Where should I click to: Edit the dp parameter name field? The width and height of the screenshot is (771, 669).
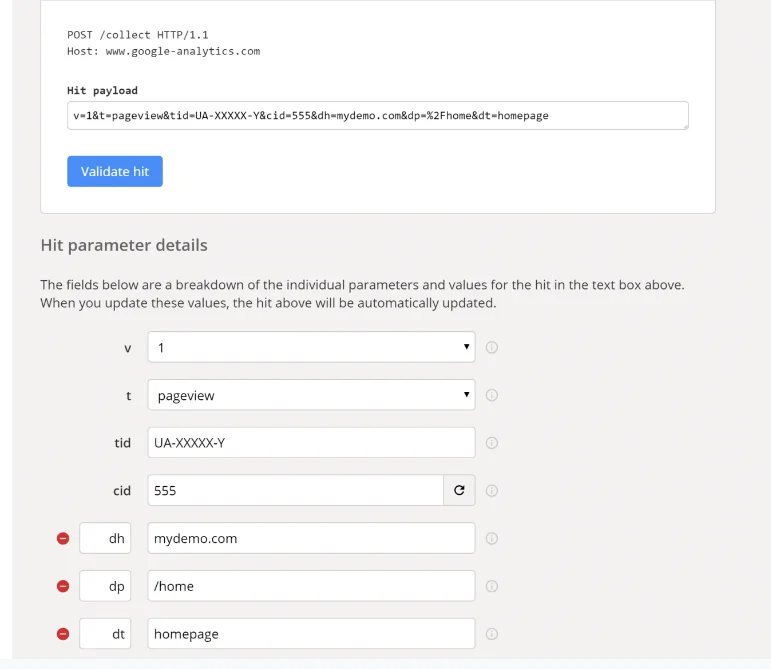click(105, 585)
